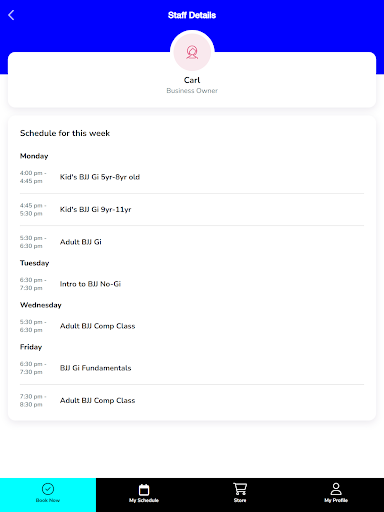Go back using the left chevron
The image size is (384, 512).
[x=11, y=15]
